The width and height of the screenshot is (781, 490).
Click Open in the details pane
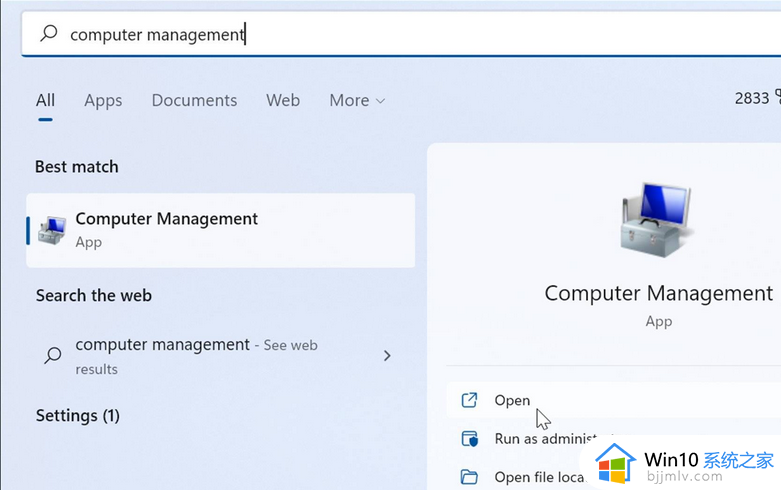pos(614,400)
